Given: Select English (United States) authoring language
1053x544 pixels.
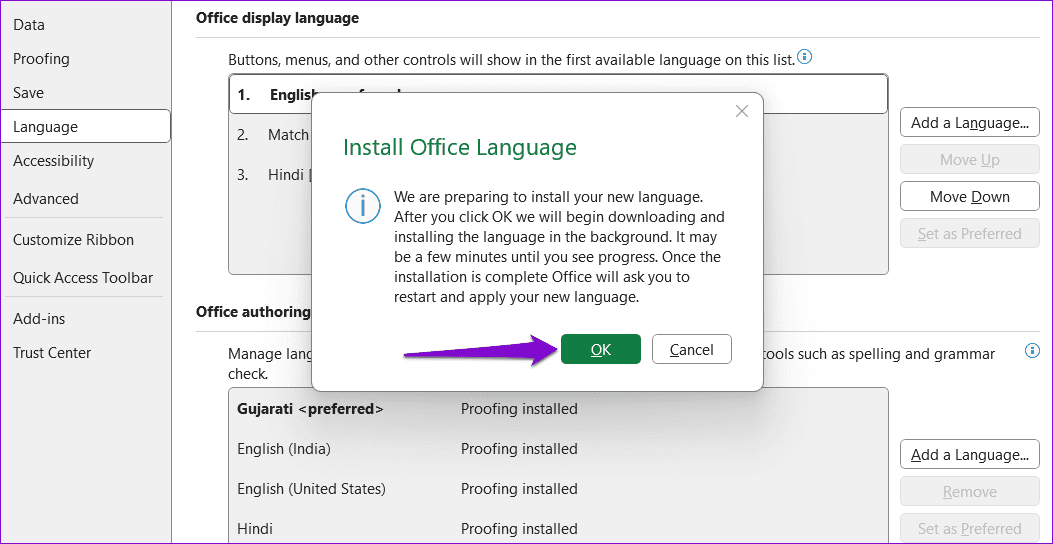Looking at the screenshot, I should (x=311, y=489).
